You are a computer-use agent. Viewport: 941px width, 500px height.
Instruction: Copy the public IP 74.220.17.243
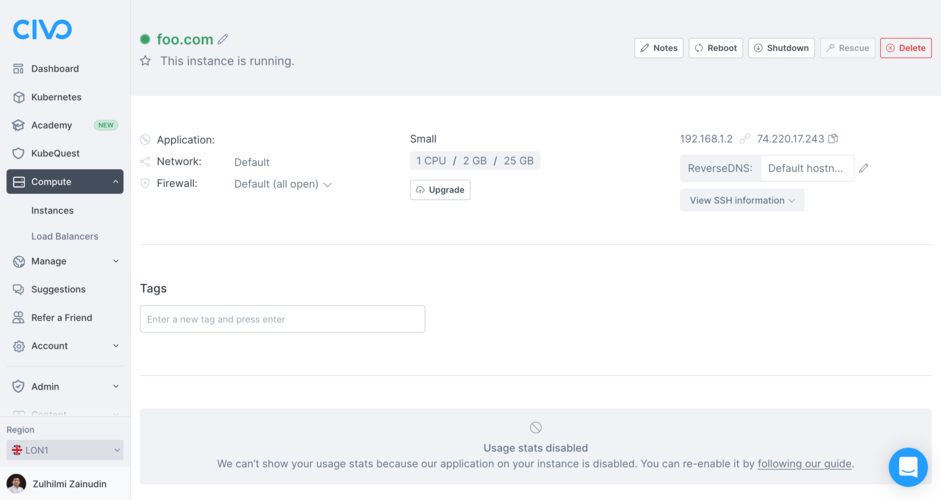tap(833, 139)
